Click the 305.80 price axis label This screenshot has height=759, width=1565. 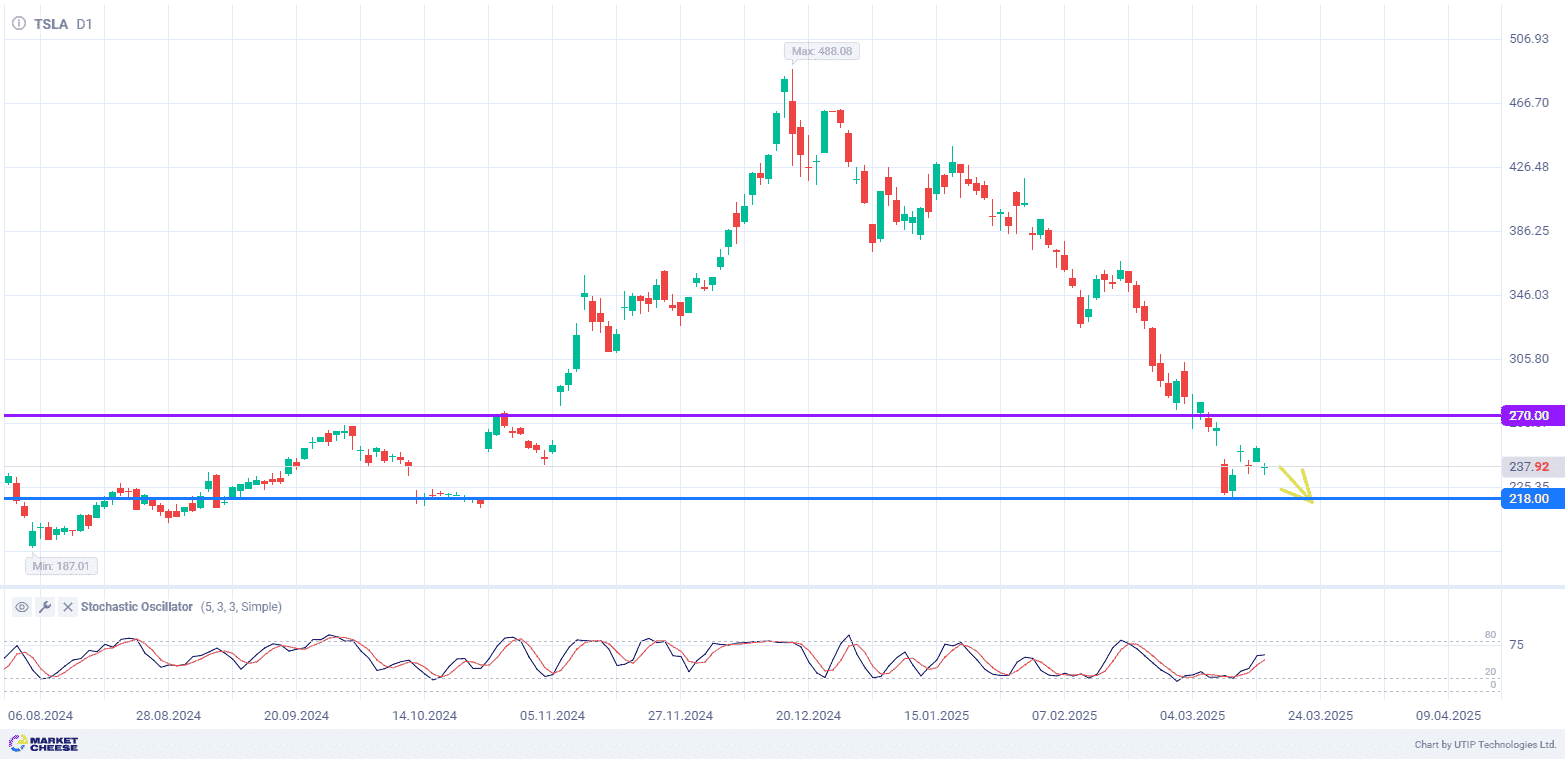(1528, 359)
